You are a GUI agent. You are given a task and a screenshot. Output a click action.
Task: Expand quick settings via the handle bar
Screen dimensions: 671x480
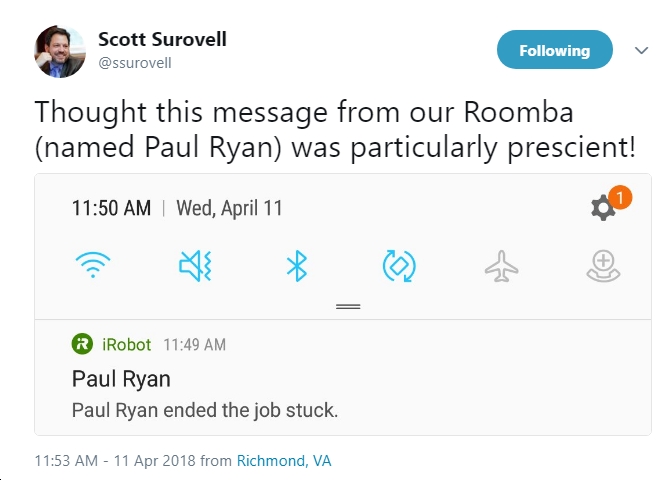click(348, 306)
